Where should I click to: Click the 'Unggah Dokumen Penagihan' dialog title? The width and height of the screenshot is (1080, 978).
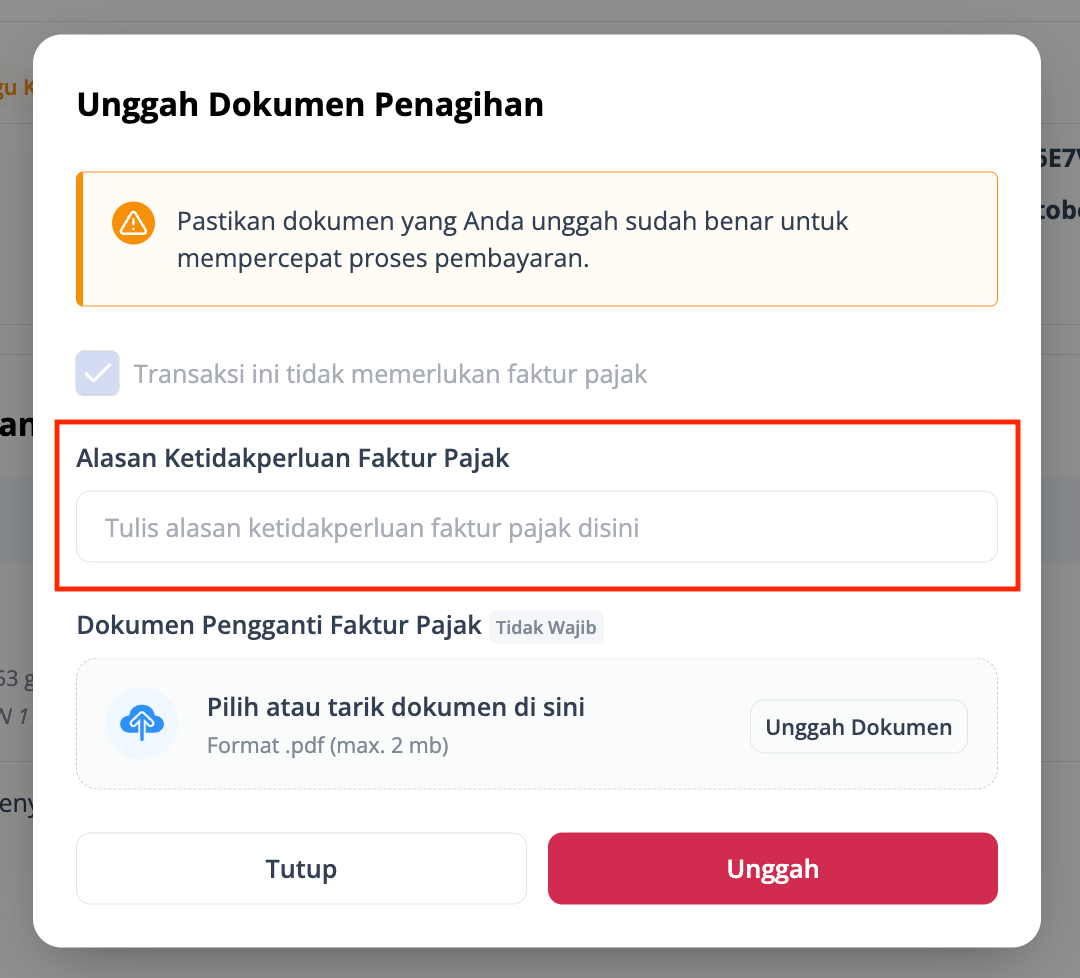tap(310, 105)
